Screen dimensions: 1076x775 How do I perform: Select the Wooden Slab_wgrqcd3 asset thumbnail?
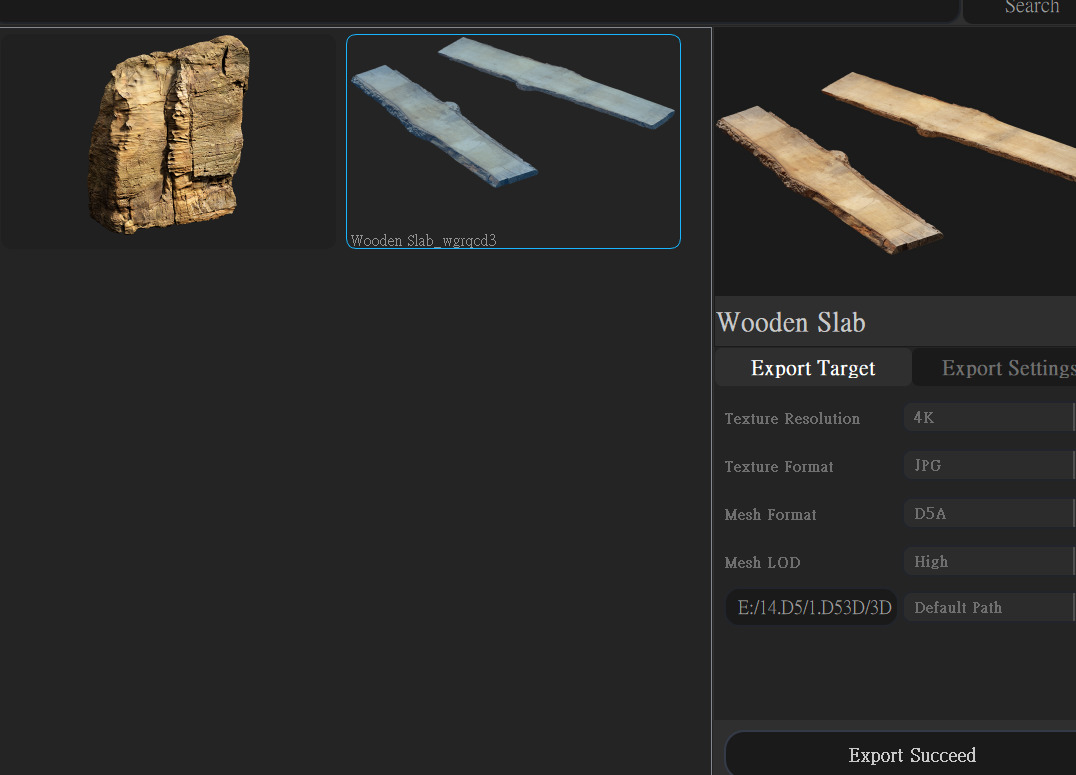pyautogui.click(x=513, y=141)
